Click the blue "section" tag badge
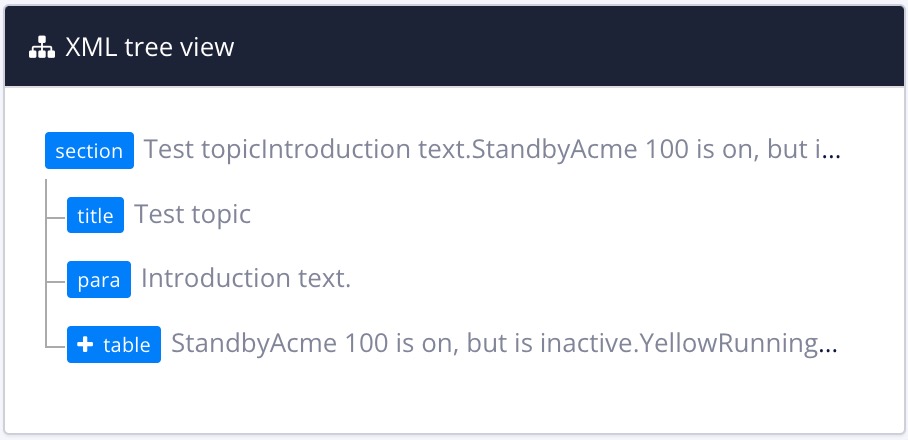 click(x=89, y=151)
